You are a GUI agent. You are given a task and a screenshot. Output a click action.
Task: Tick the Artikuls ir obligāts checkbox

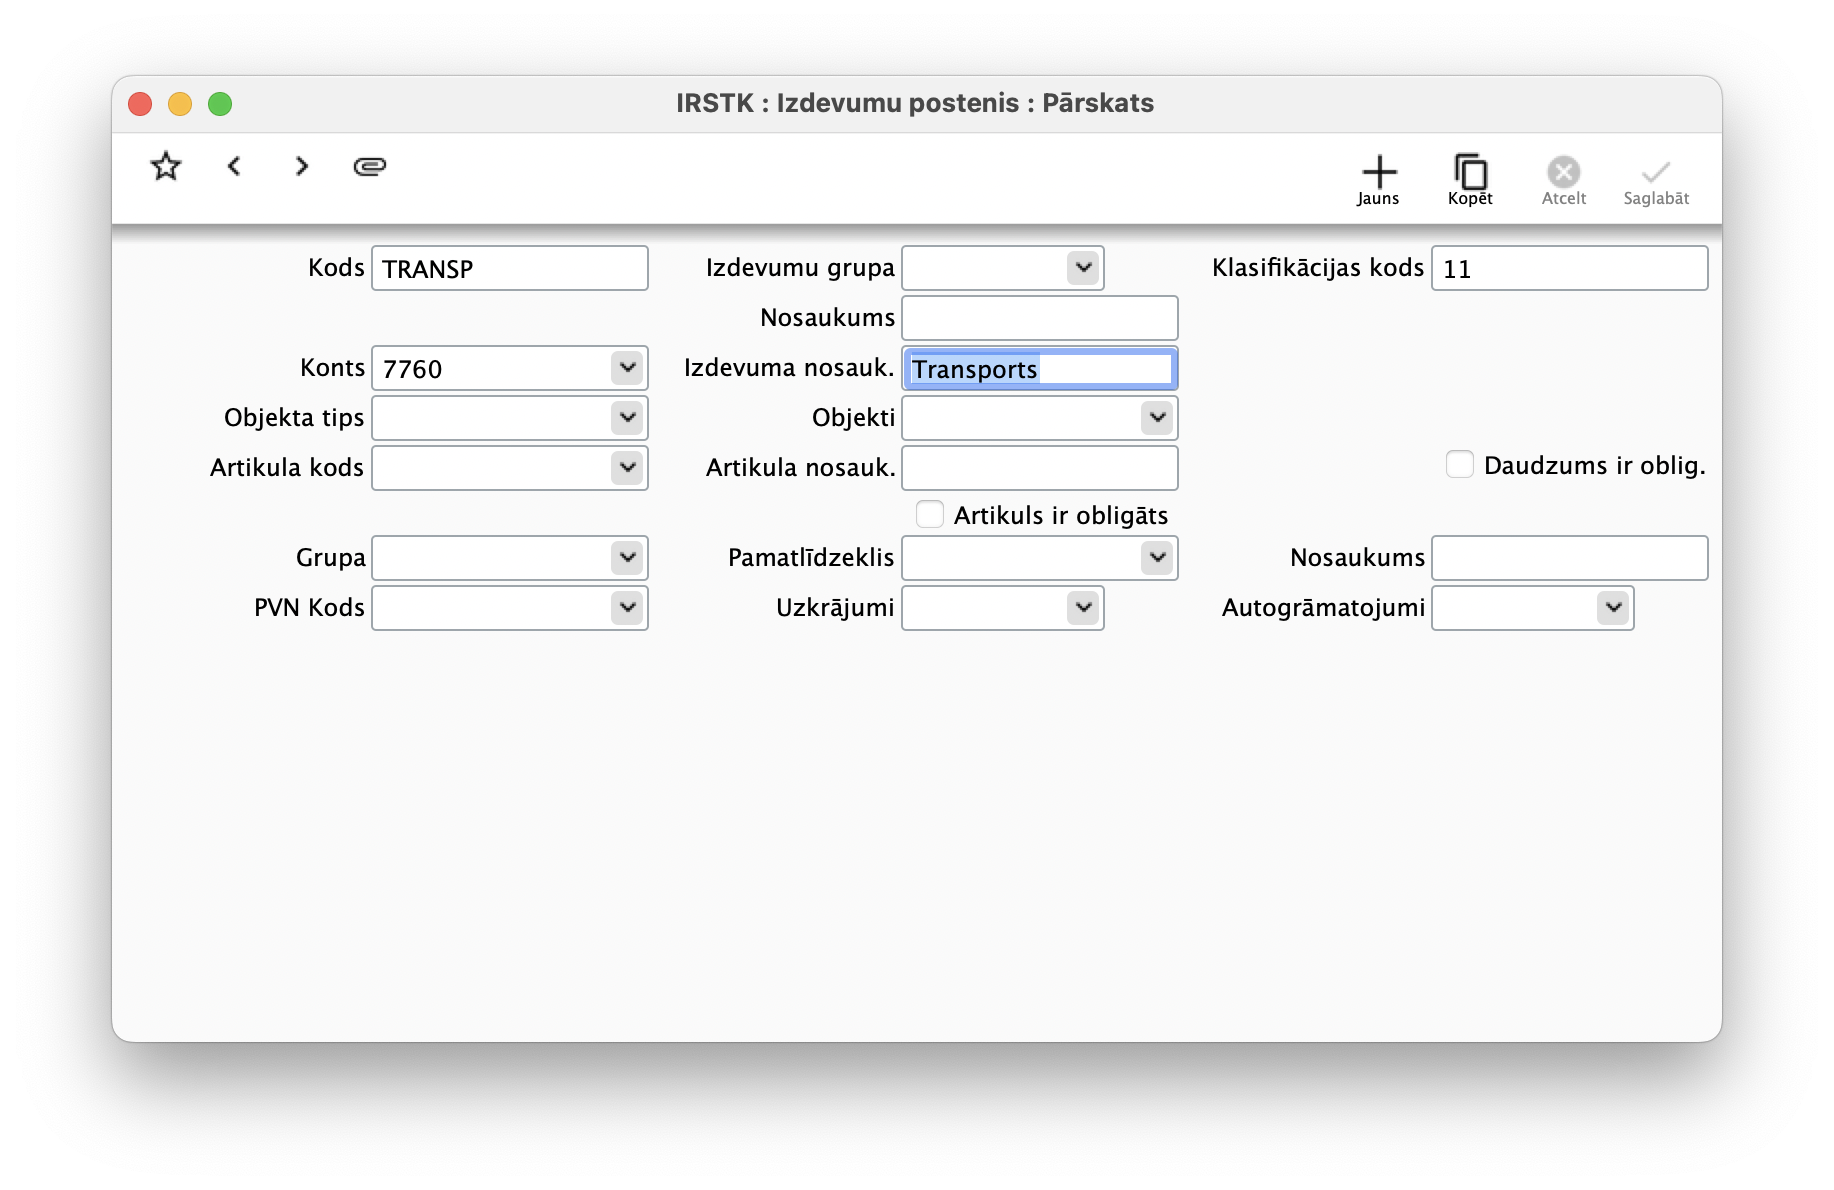coord(930,515)
